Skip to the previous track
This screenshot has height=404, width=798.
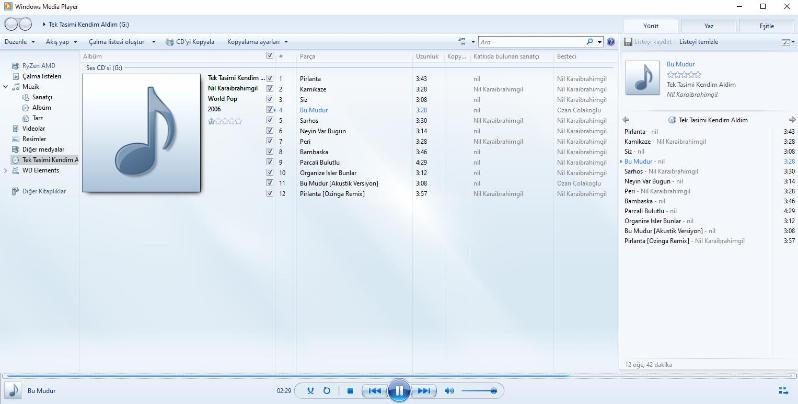[374, 390]
